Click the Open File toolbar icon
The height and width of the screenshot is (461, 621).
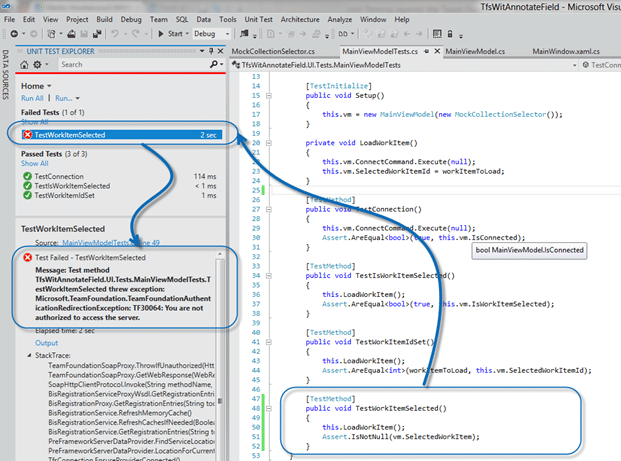click(71, 34)
